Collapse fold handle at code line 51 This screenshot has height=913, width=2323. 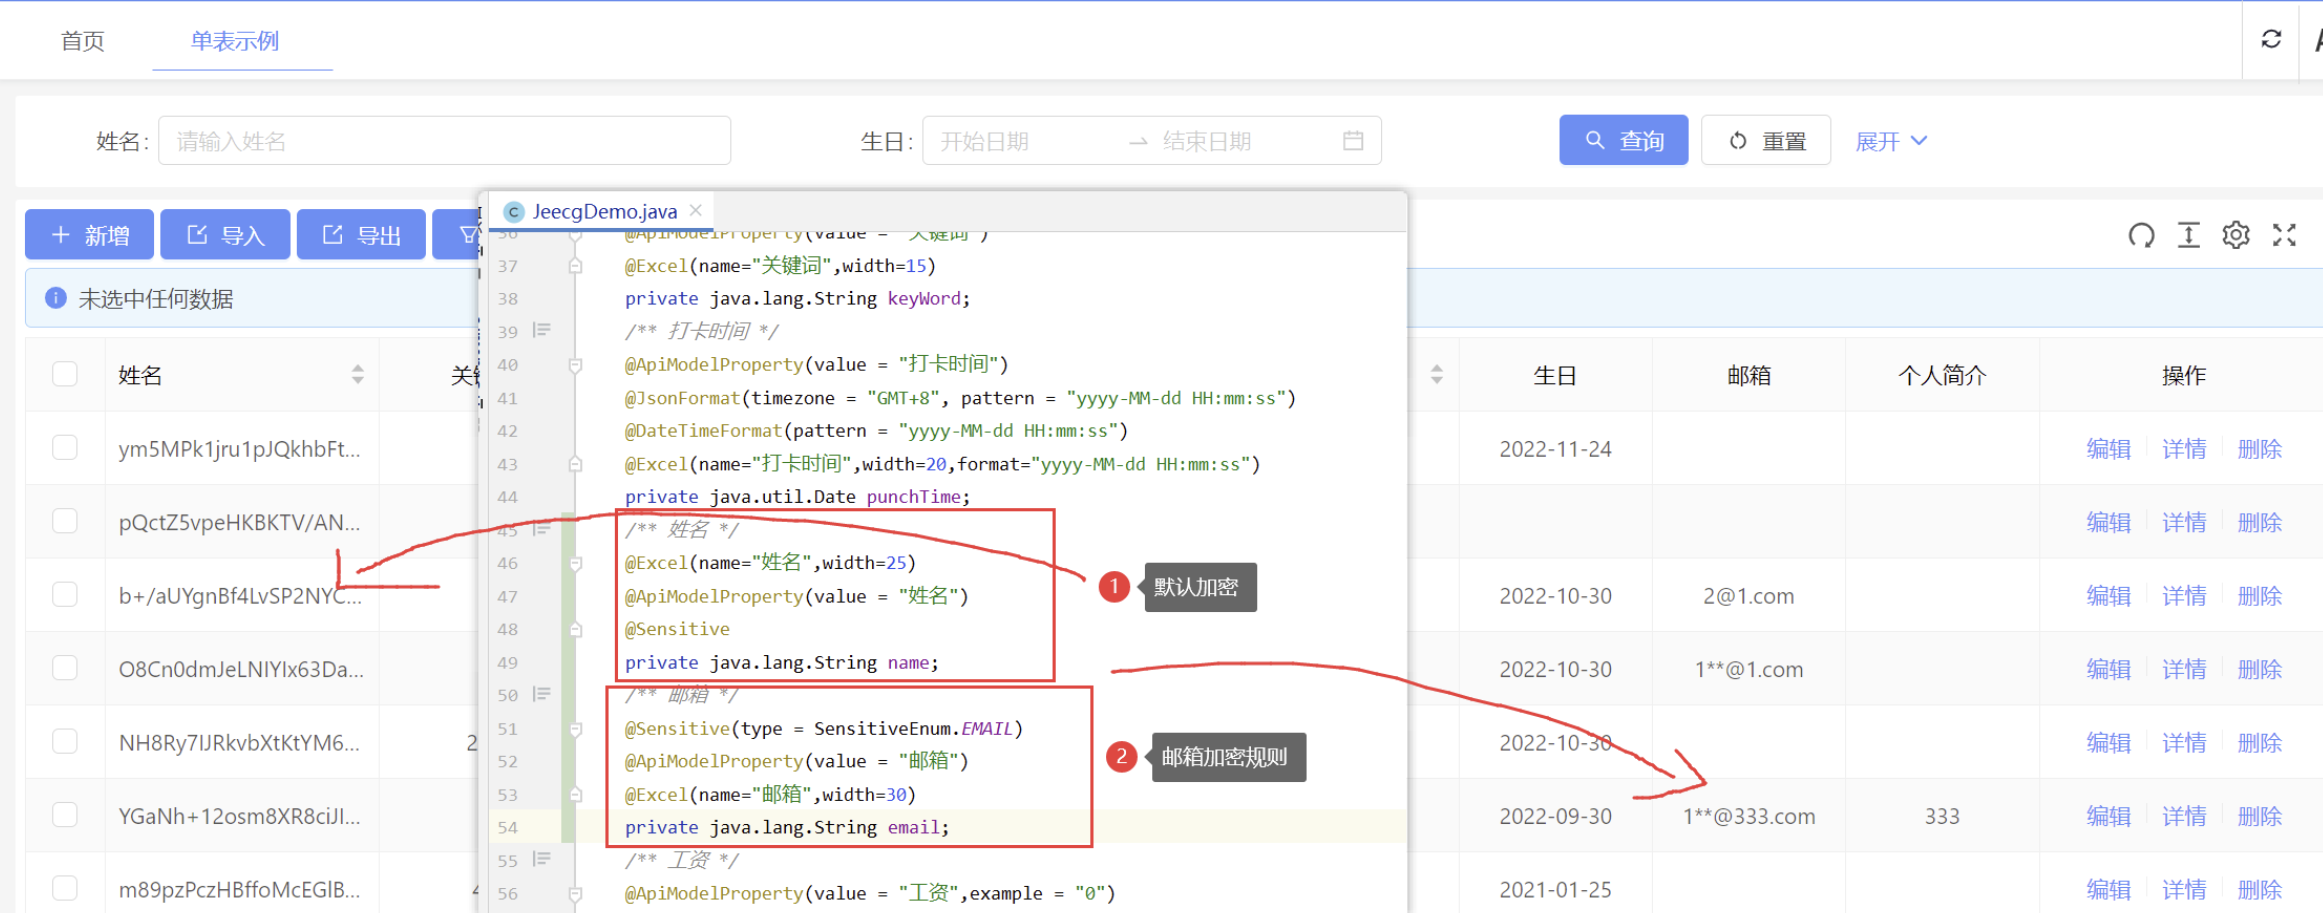(x=576, y=729)
